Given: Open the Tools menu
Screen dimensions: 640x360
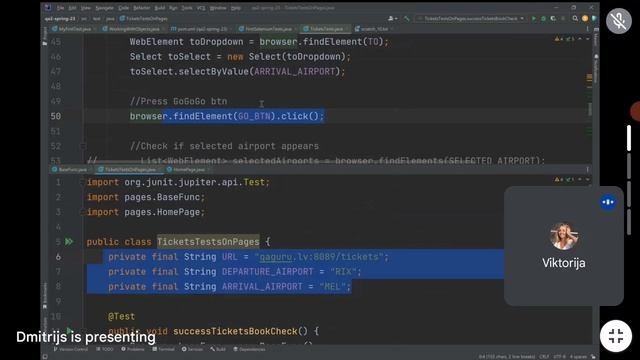Looking at the screenshot, I should 187,8.
